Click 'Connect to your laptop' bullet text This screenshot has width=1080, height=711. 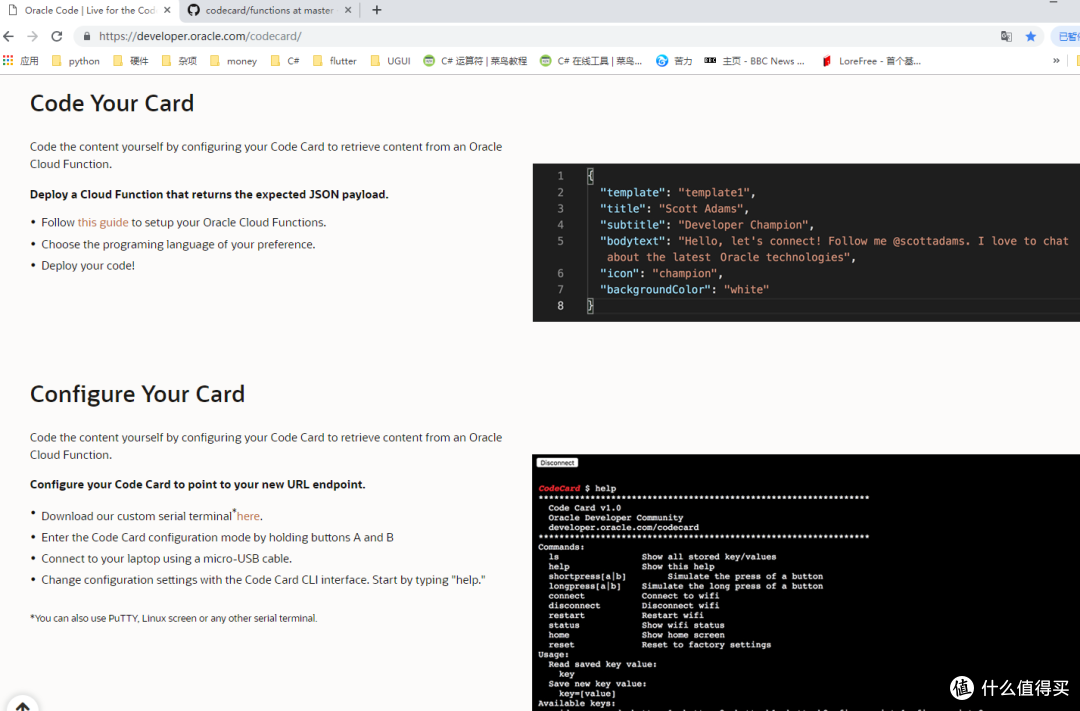(166, 559)
